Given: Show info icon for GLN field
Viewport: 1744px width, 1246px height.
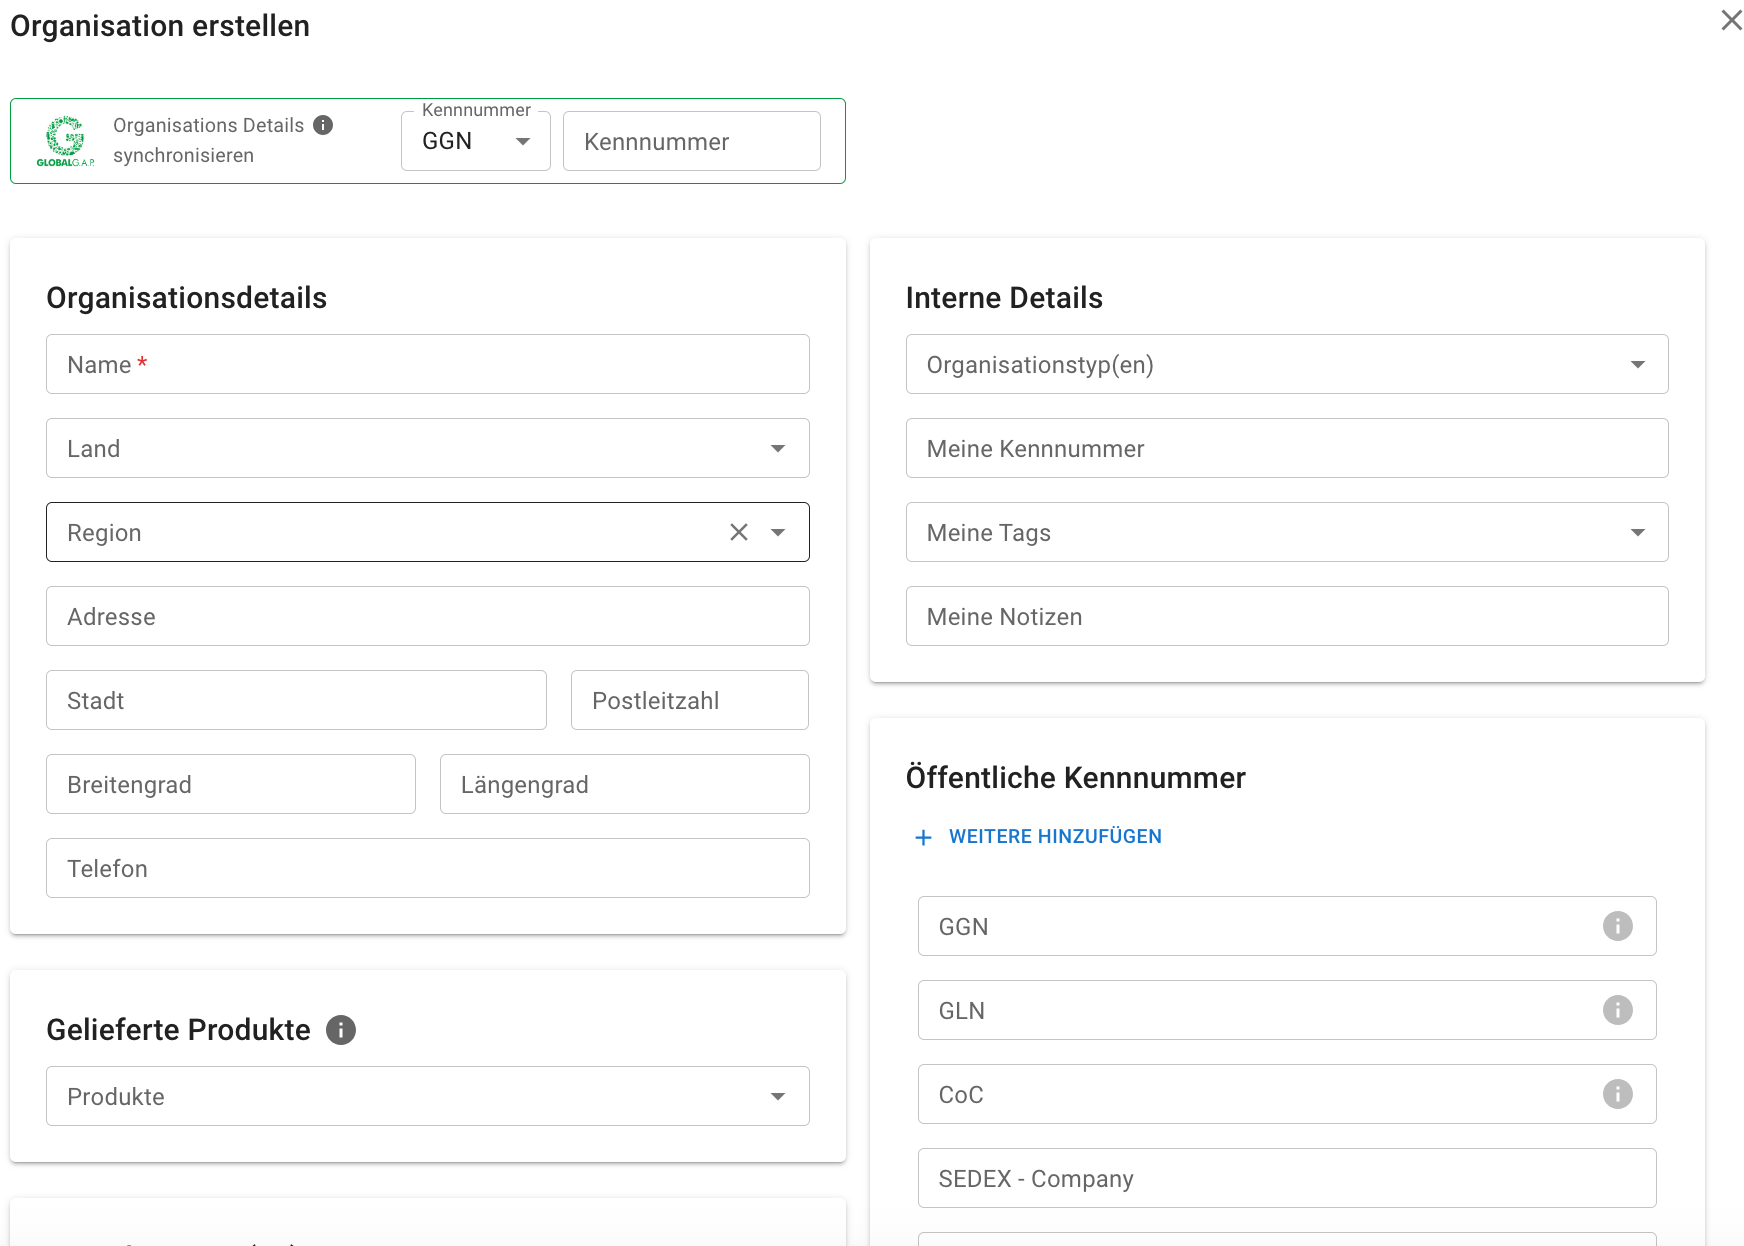Looking at the screenshot, I should (x=1618, y=1010).
